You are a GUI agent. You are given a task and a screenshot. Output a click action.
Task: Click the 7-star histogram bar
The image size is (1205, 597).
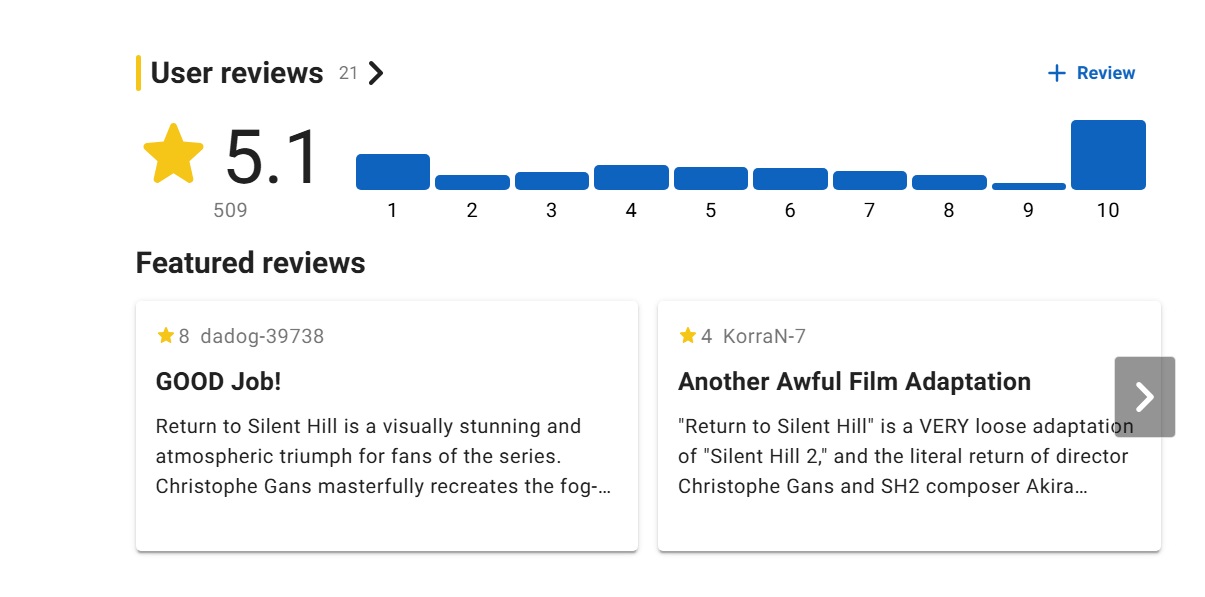[869, 181]
